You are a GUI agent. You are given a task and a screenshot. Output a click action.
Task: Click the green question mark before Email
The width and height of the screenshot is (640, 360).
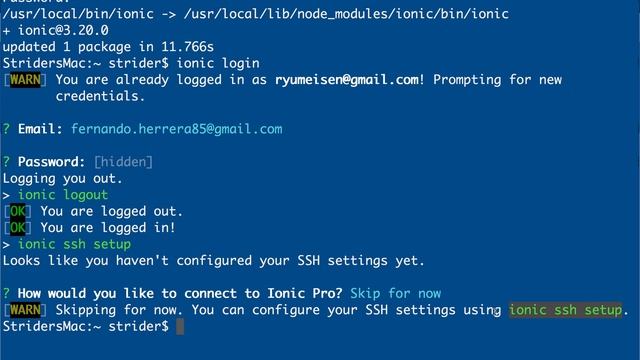click(x=6, y=129)
